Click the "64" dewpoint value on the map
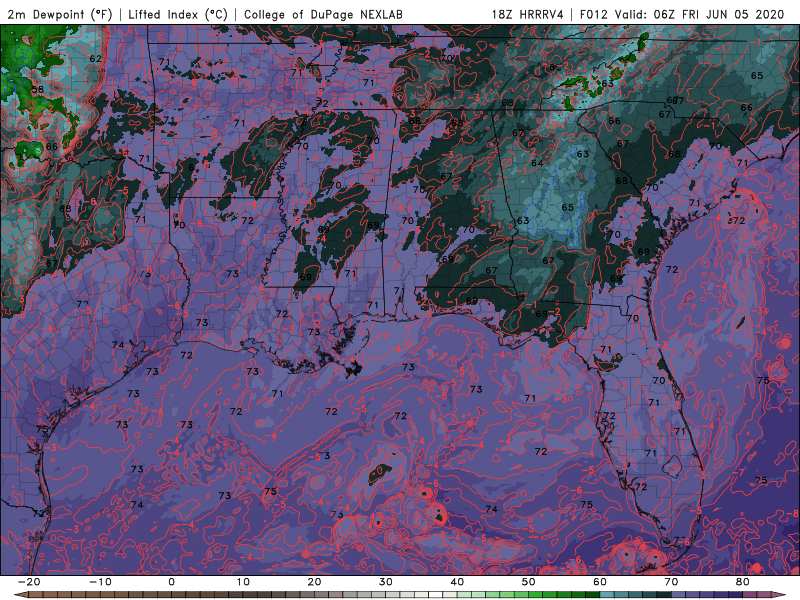Image resolution: width=800 pixels, height=600 pixels. click(x=537, y=163)
